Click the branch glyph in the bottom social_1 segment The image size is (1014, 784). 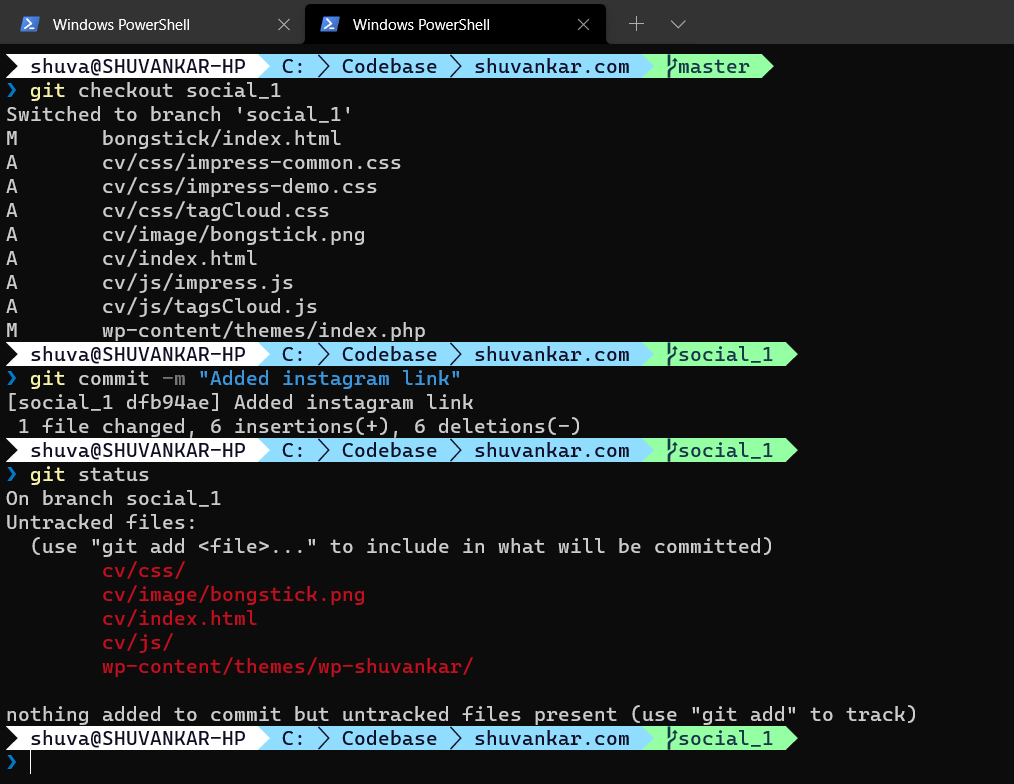point(673,738)
